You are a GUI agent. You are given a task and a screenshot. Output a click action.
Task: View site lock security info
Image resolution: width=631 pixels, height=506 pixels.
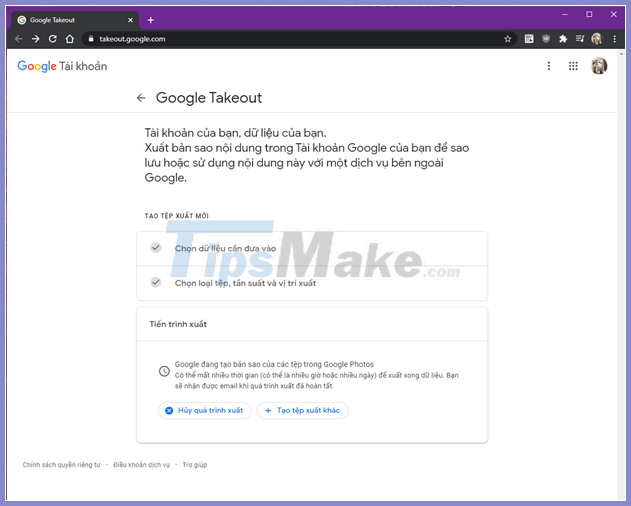91,39
